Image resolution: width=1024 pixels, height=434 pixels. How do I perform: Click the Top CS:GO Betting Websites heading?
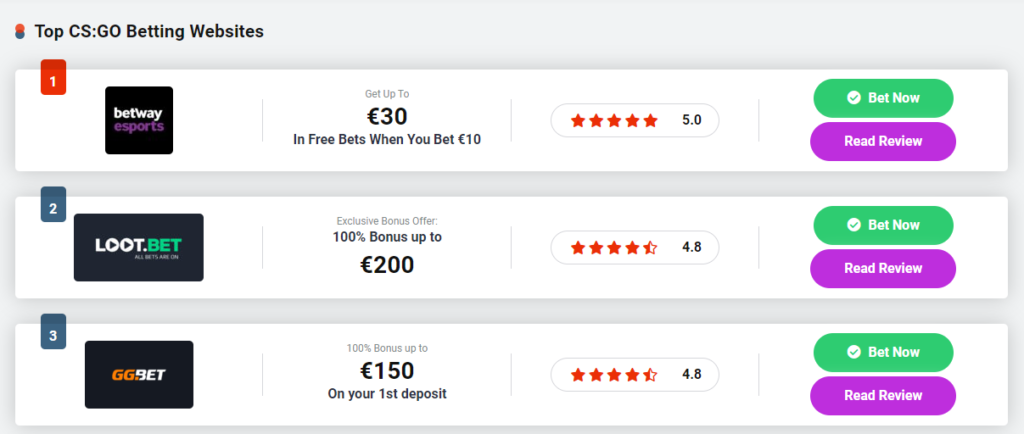[x=149, y=32]
